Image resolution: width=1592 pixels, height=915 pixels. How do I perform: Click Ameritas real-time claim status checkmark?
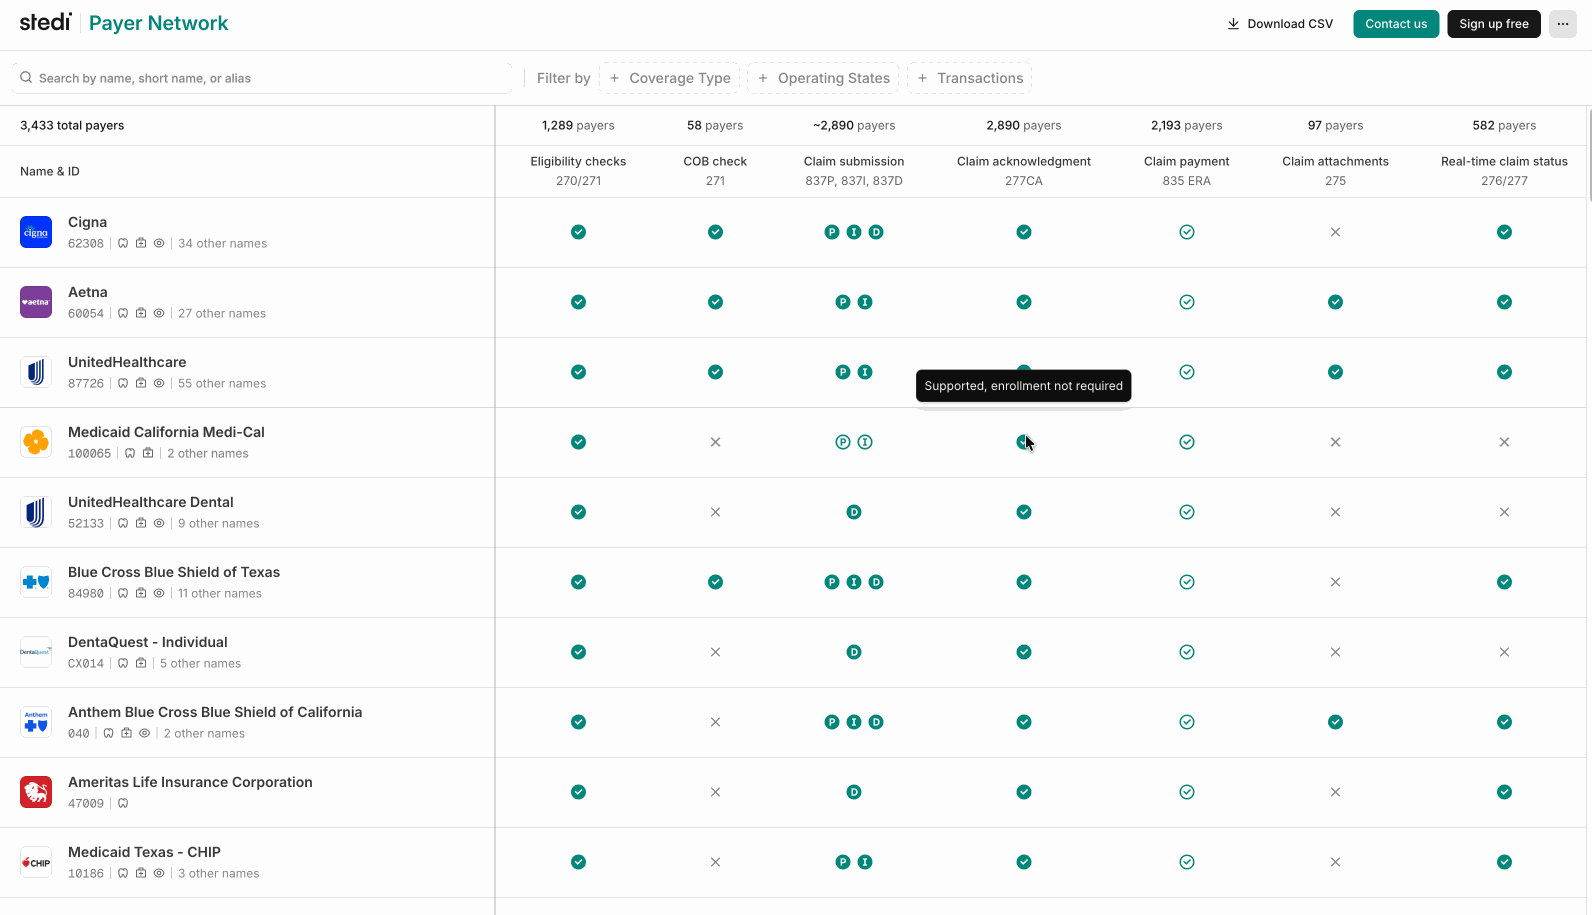(1504, 792)
